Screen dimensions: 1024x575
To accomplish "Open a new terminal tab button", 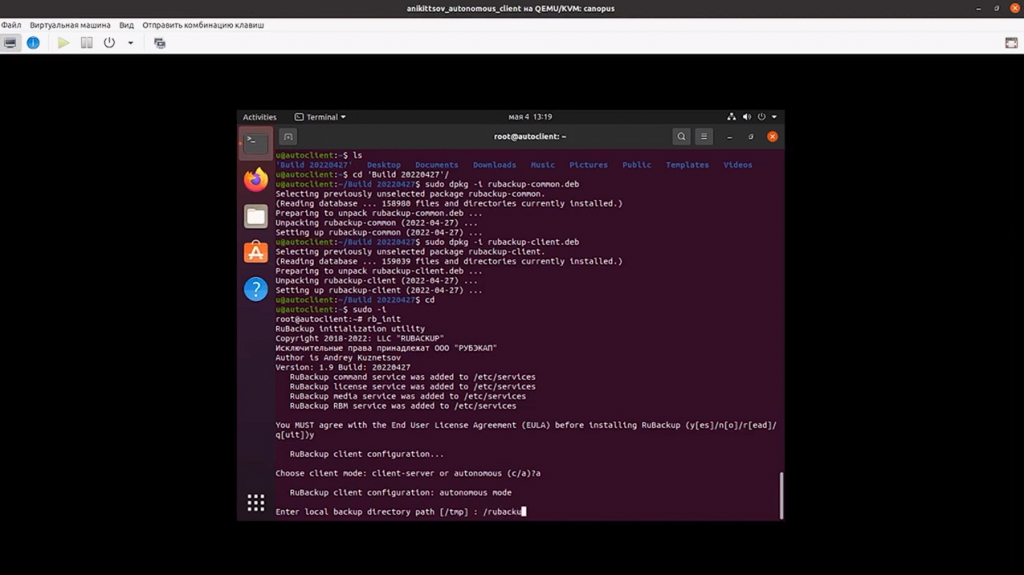I will [x=288, y=137].
